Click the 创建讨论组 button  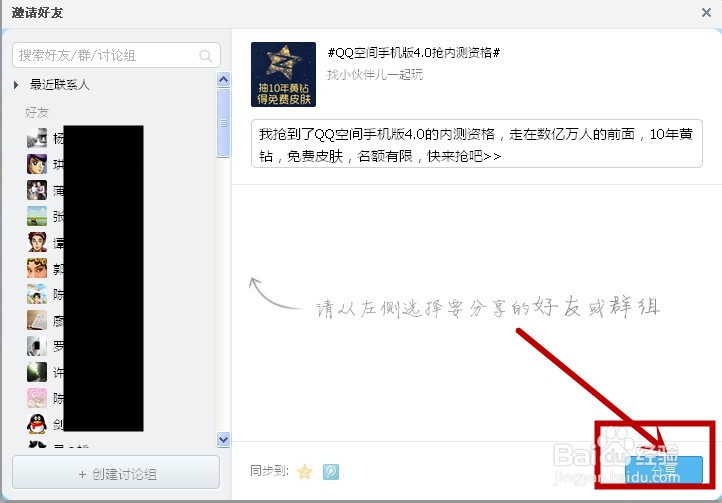[116, 472]
